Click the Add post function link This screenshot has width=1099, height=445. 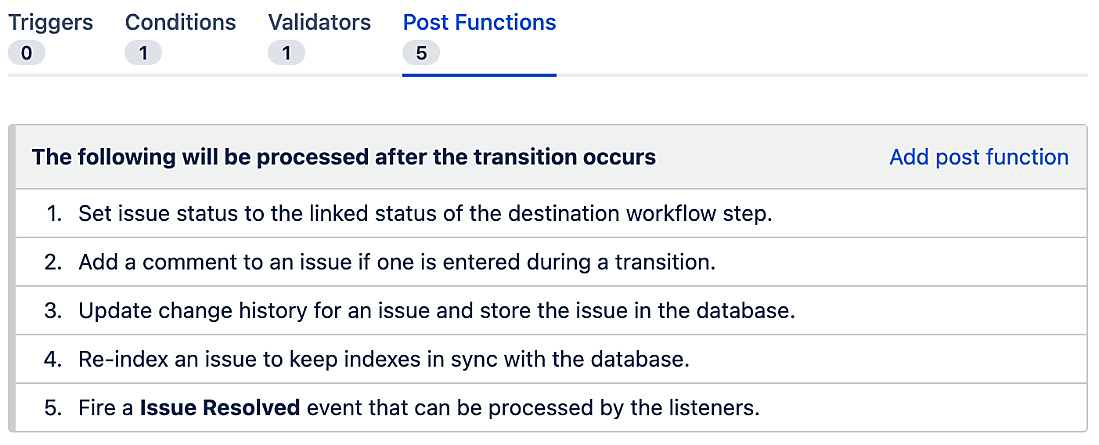[978, 157]
